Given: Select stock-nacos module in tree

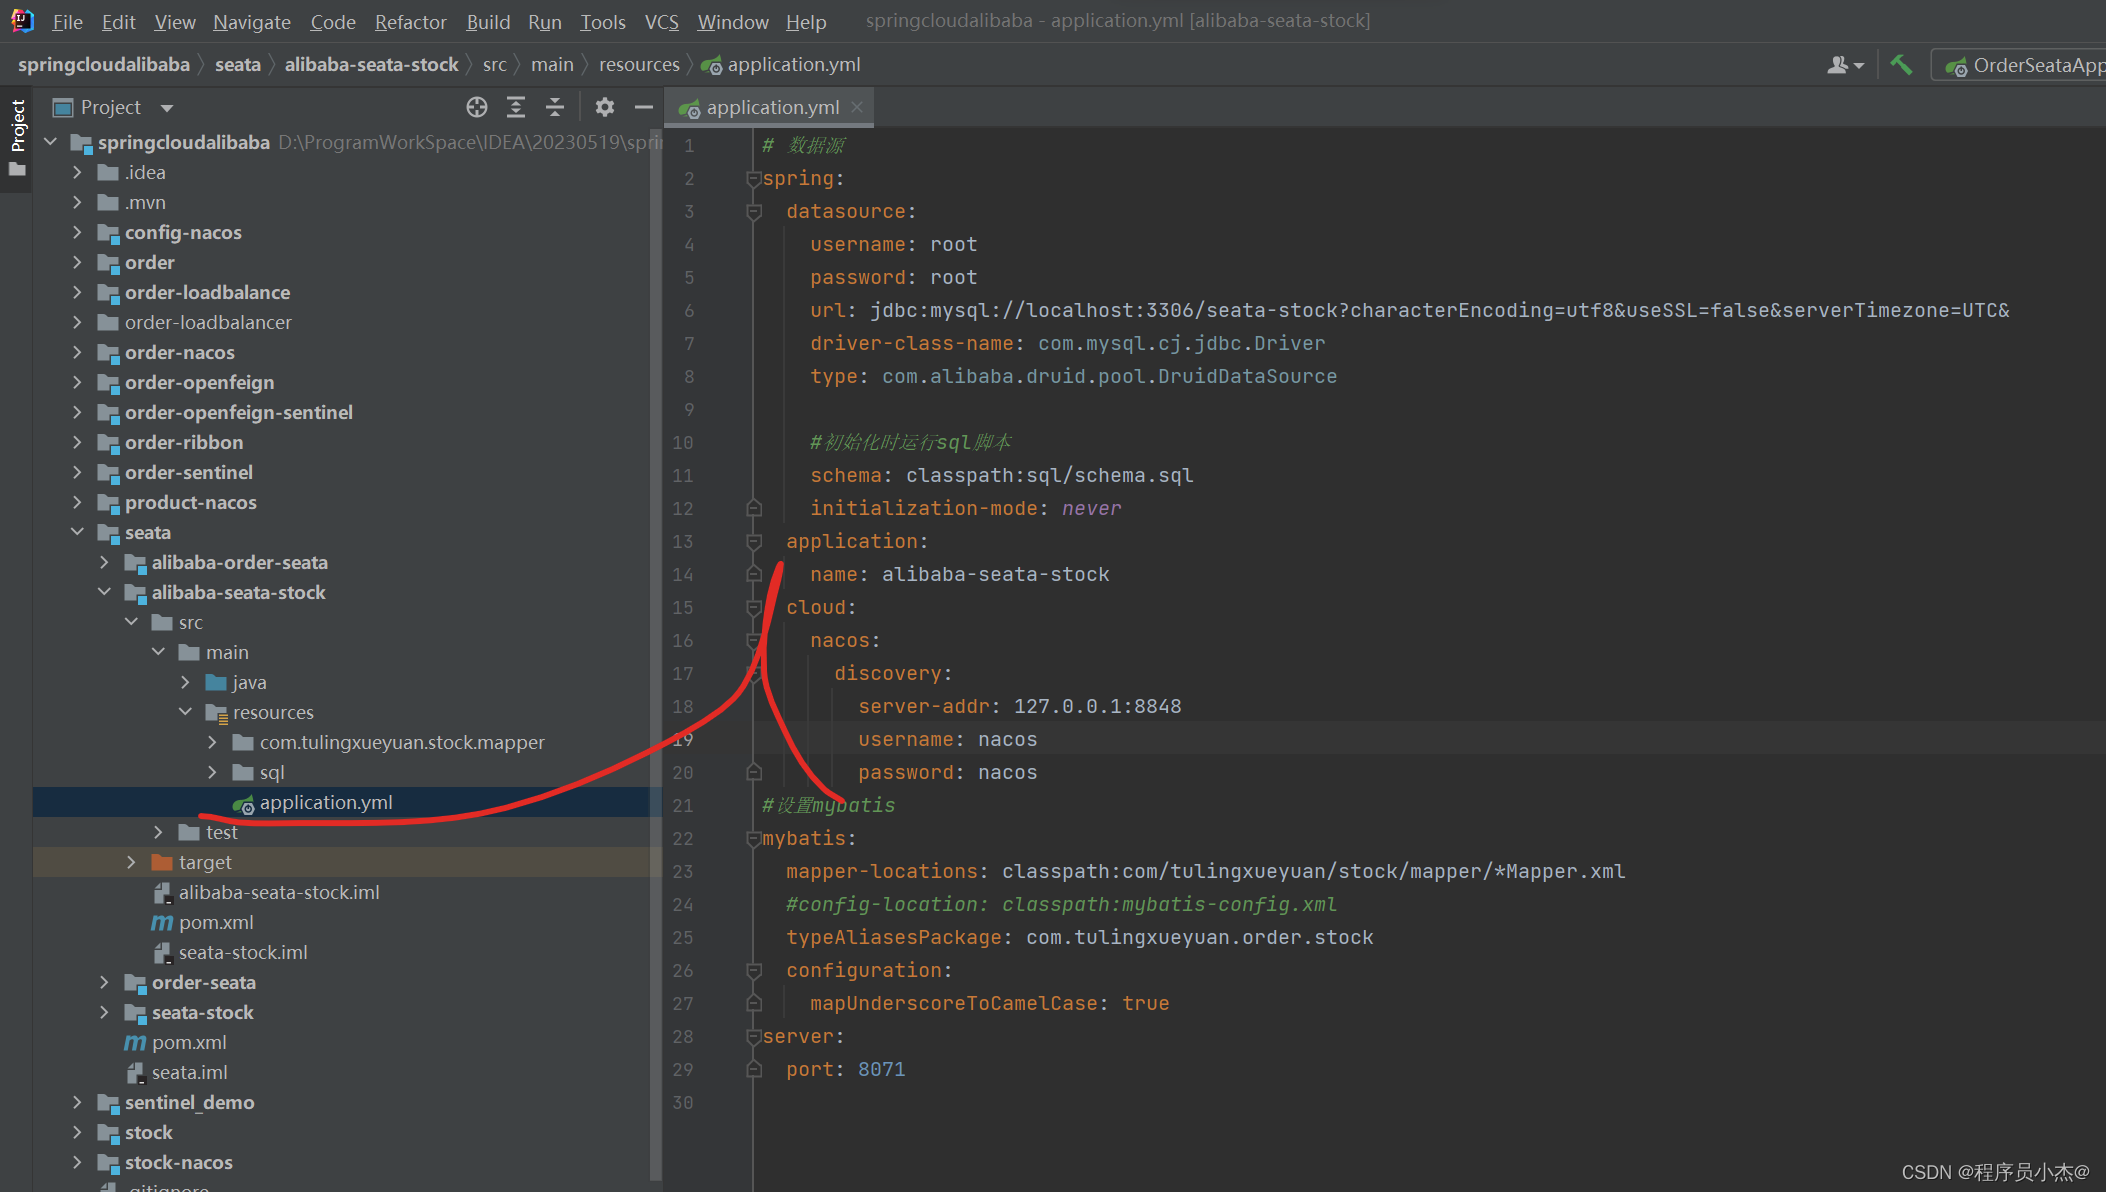Looking at the screenshot, I should 178,1162.
